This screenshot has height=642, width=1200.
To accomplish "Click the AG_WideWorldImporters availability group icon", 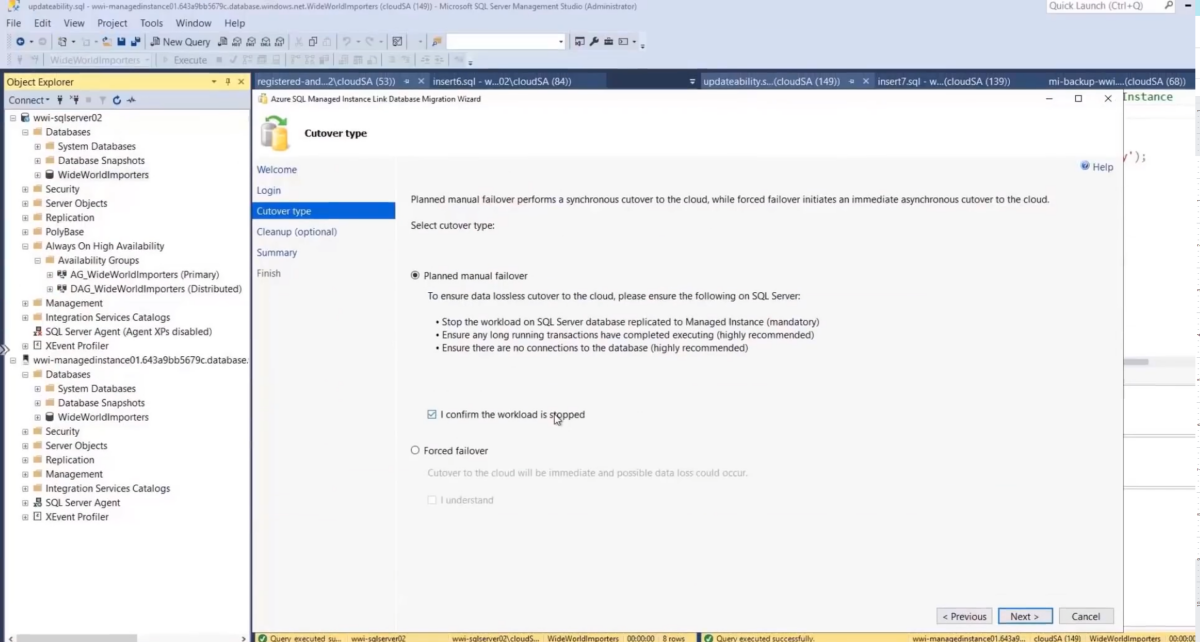I will (x=62, y=275).
